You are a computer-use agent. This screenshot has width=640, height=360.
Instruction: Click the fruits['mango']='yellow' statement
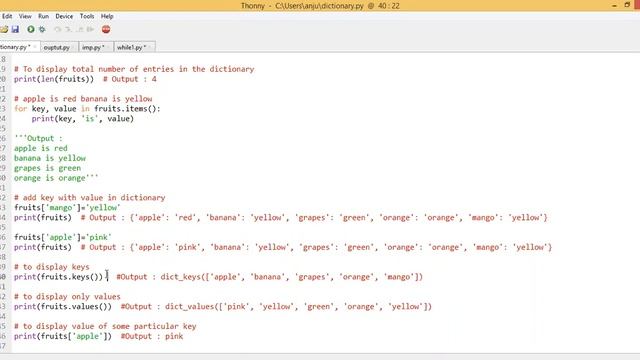point(67,207)
